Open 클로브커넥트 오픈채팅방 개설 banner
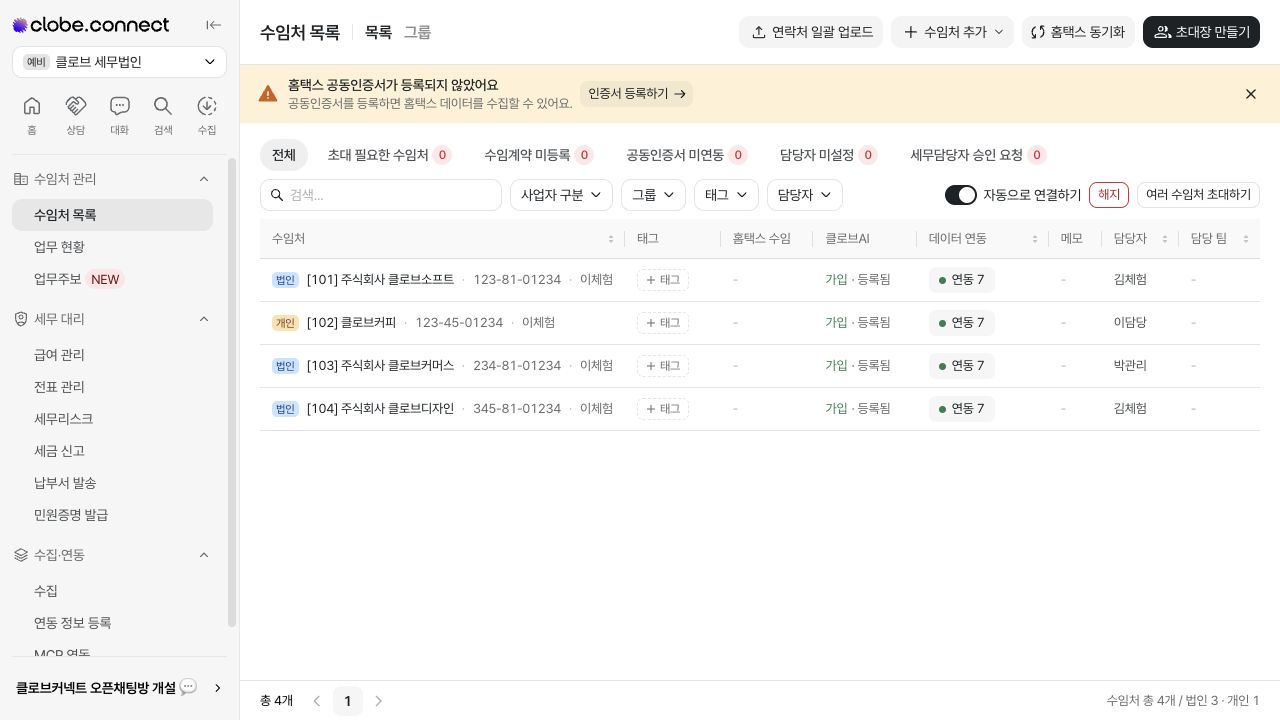1280x720 pixels. 120,688
